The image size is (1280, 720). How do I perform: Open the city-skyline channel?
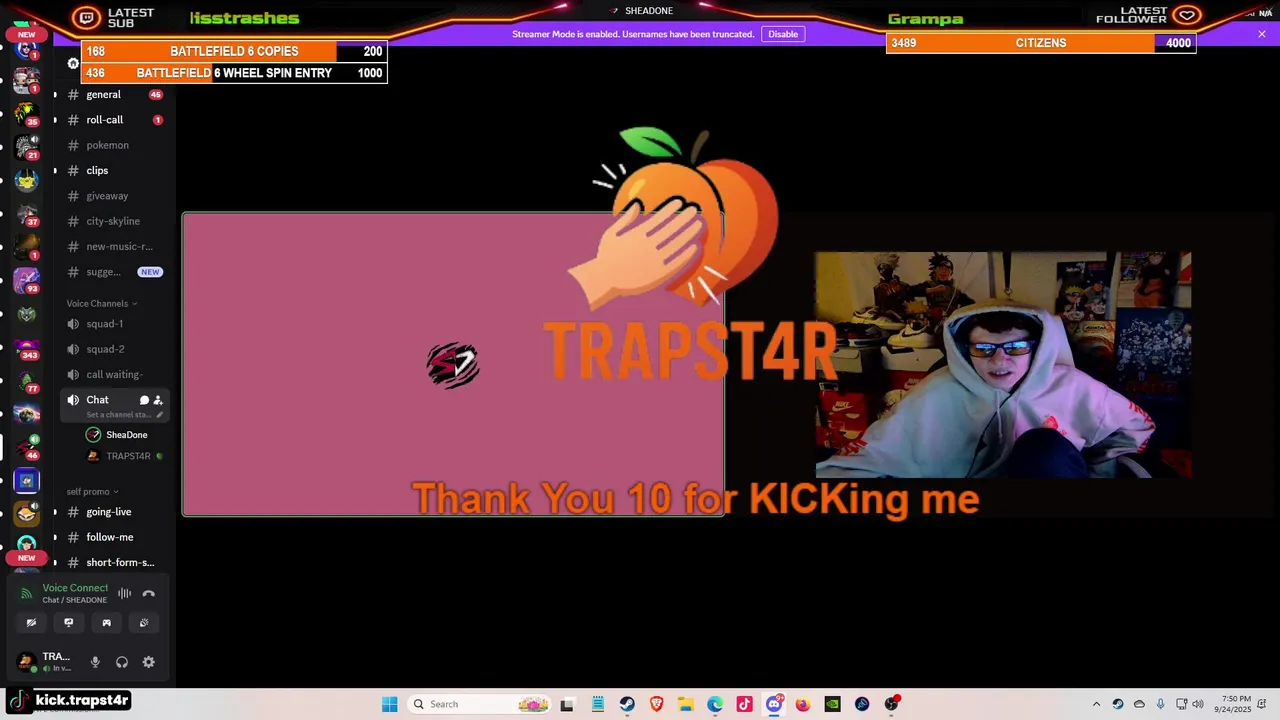click(x=114, y=221)
